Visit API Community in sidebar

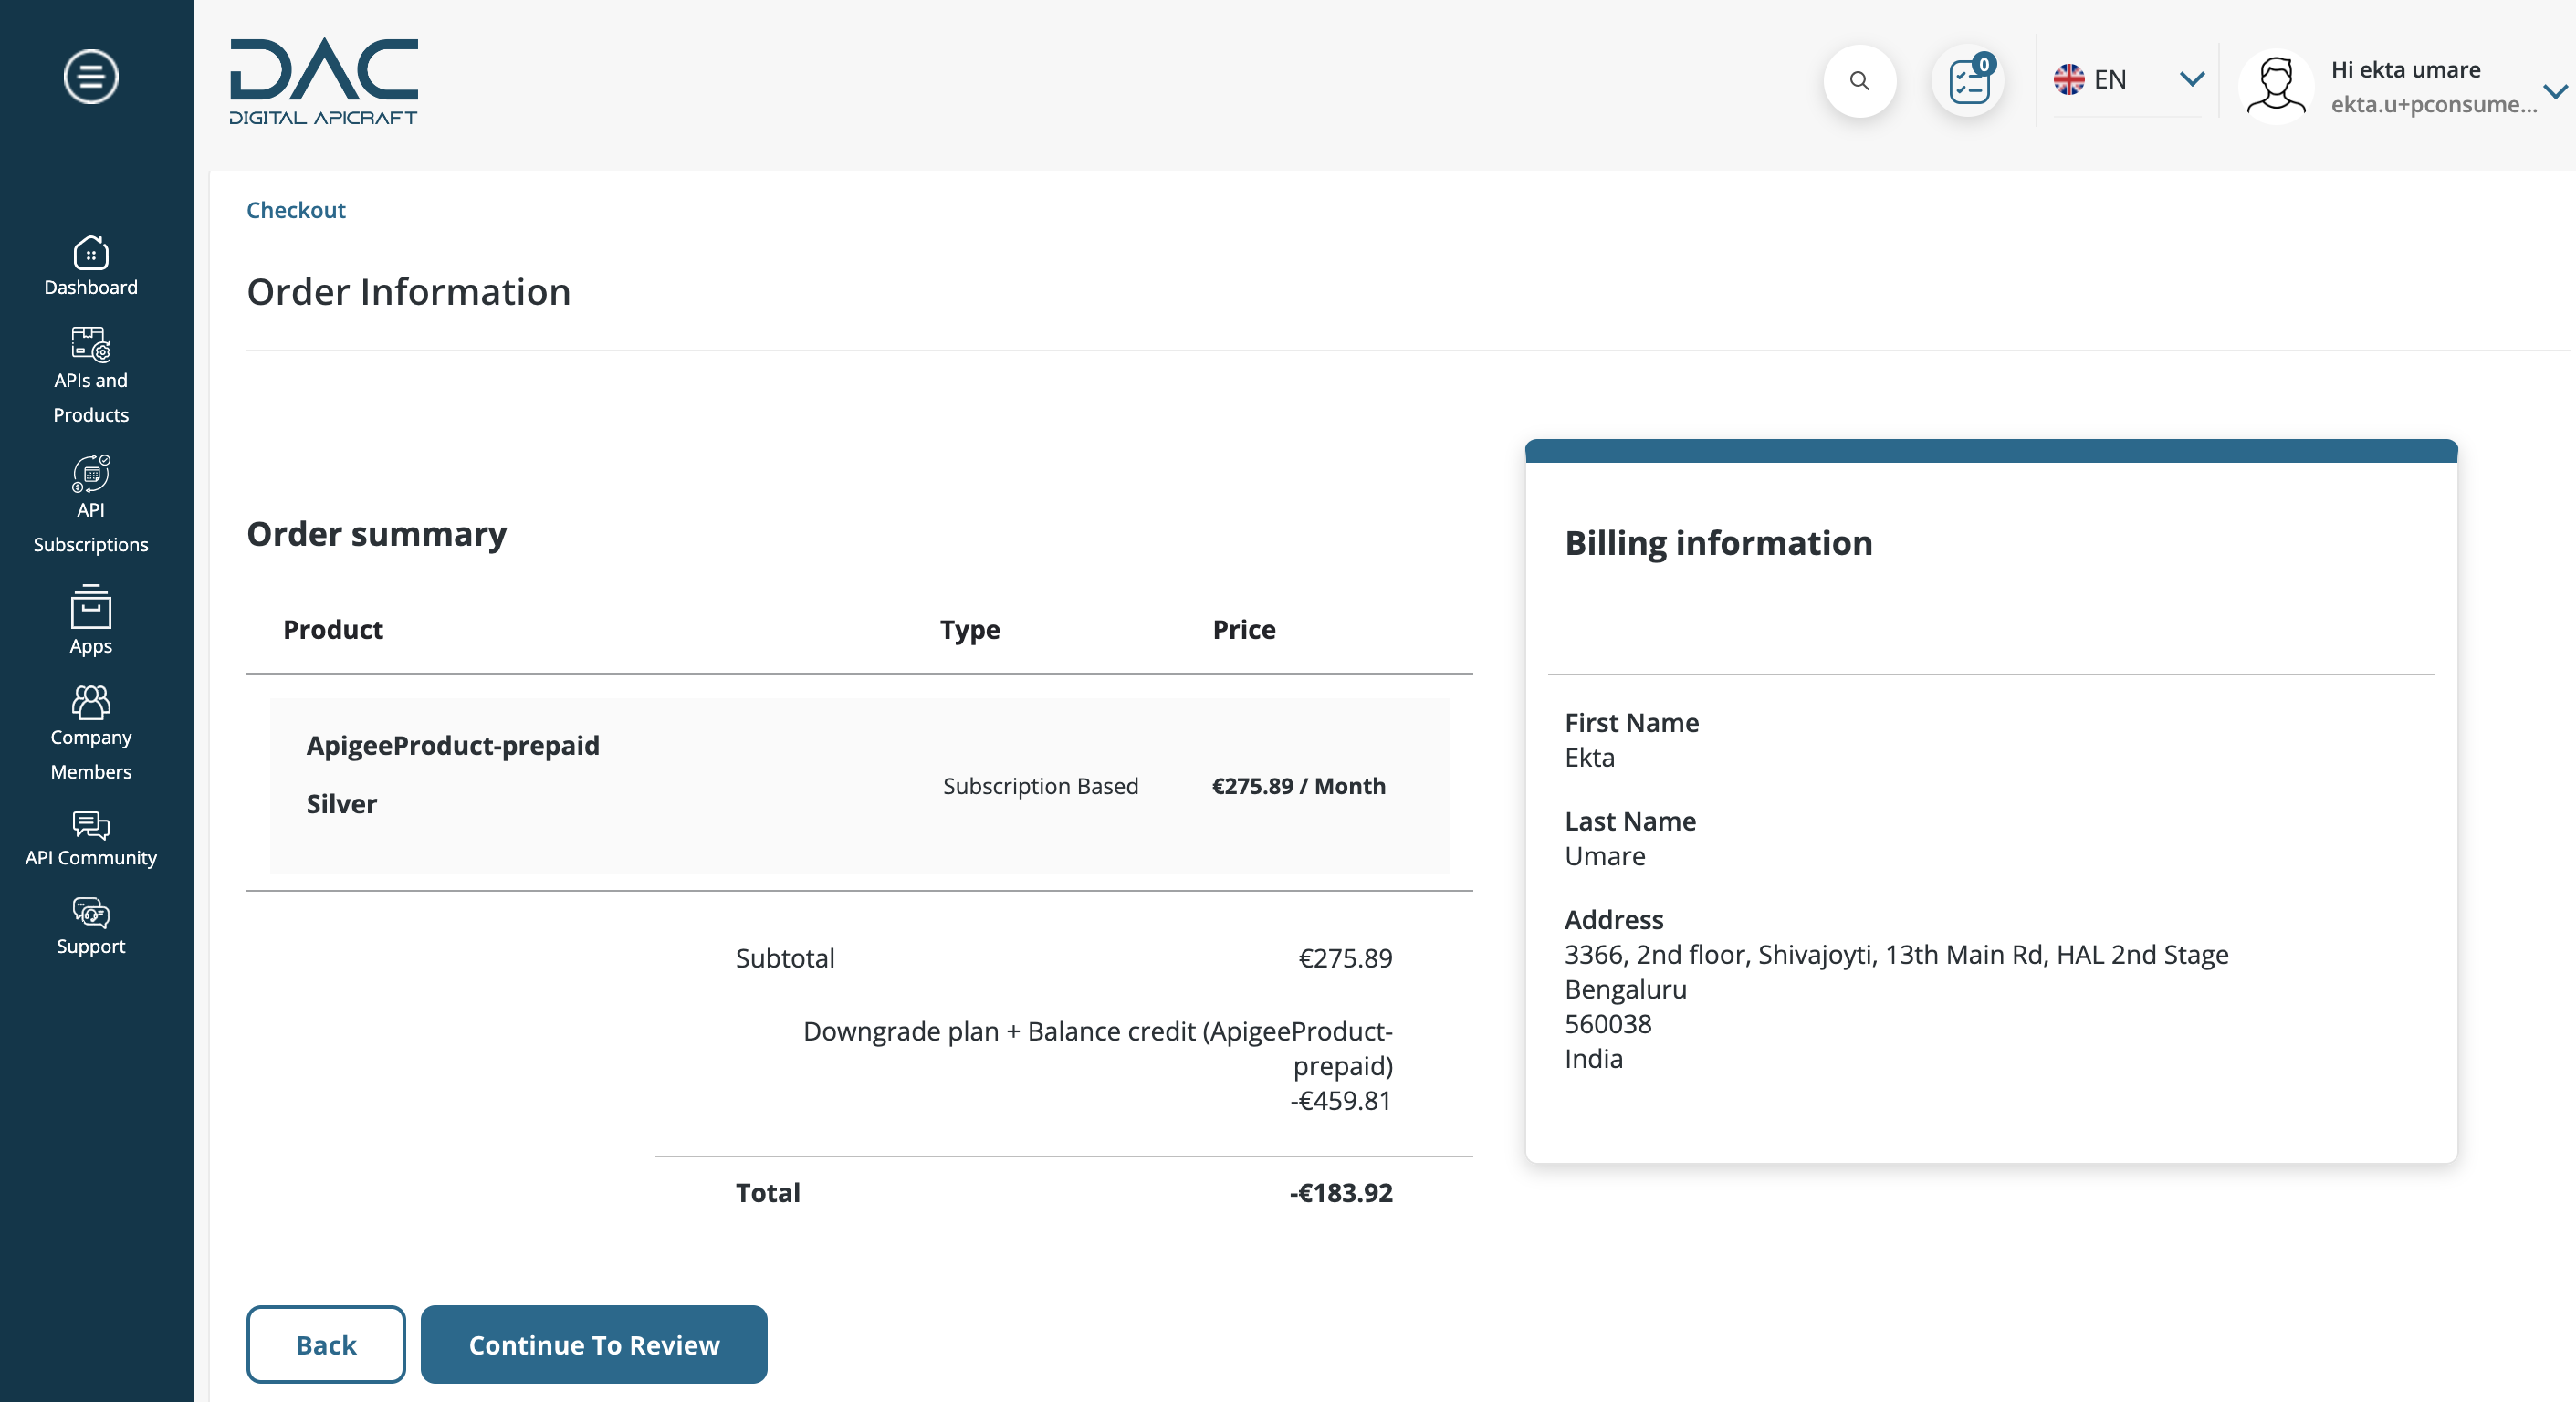[x=91, y=839]
